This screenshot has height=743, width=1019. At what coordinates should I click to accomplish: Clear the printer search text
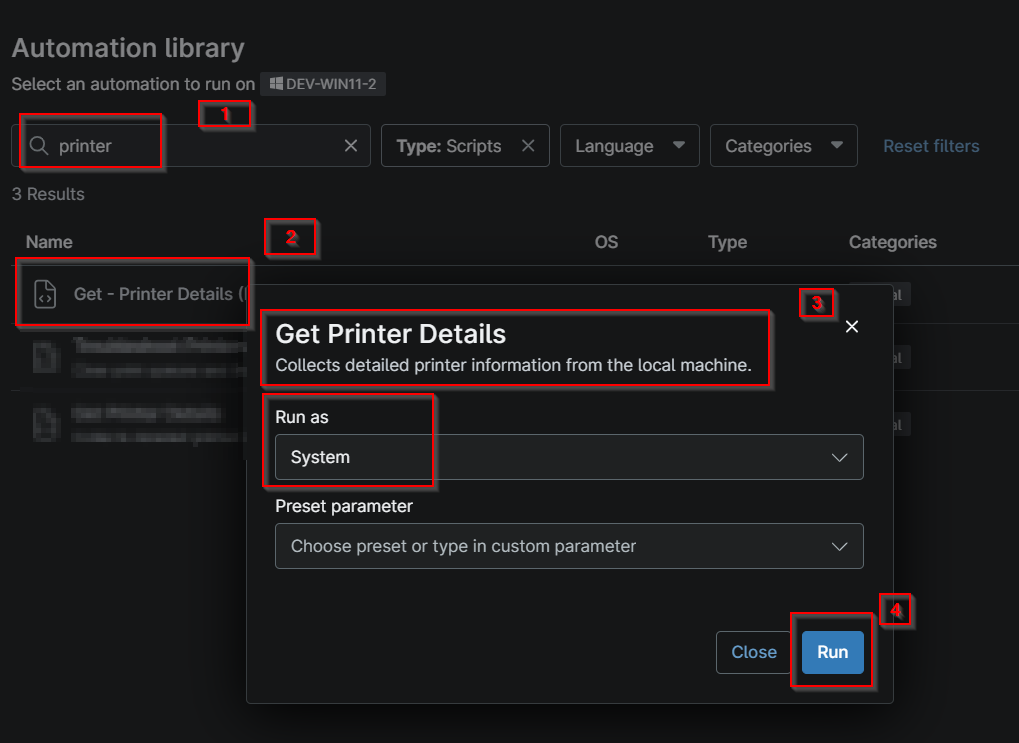[x=351, y=146]
